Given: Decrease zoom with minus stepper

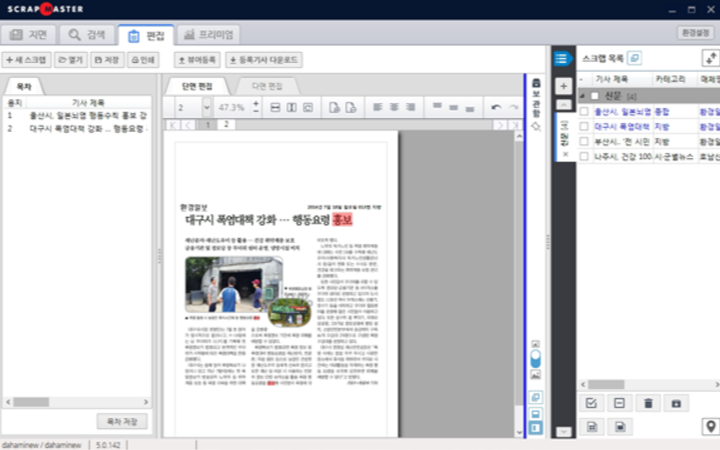Looking at the screenshot, I should [x=256, y=111].
